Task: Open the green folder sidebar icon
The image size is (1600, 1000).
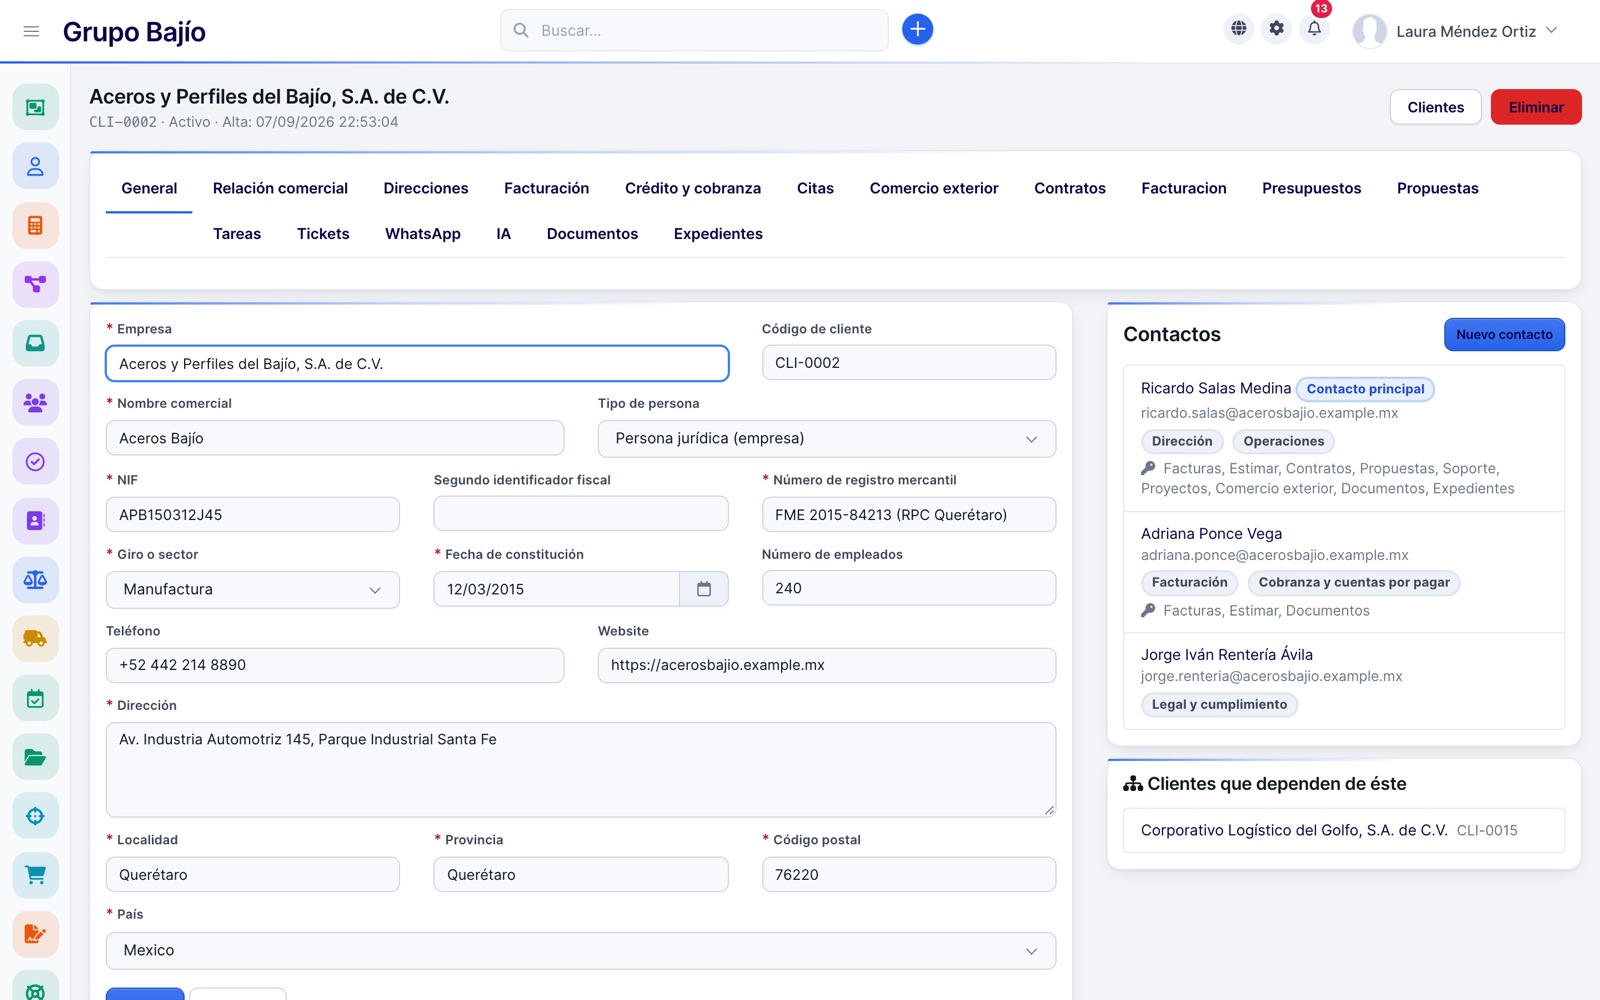Action: pos(35,757)
